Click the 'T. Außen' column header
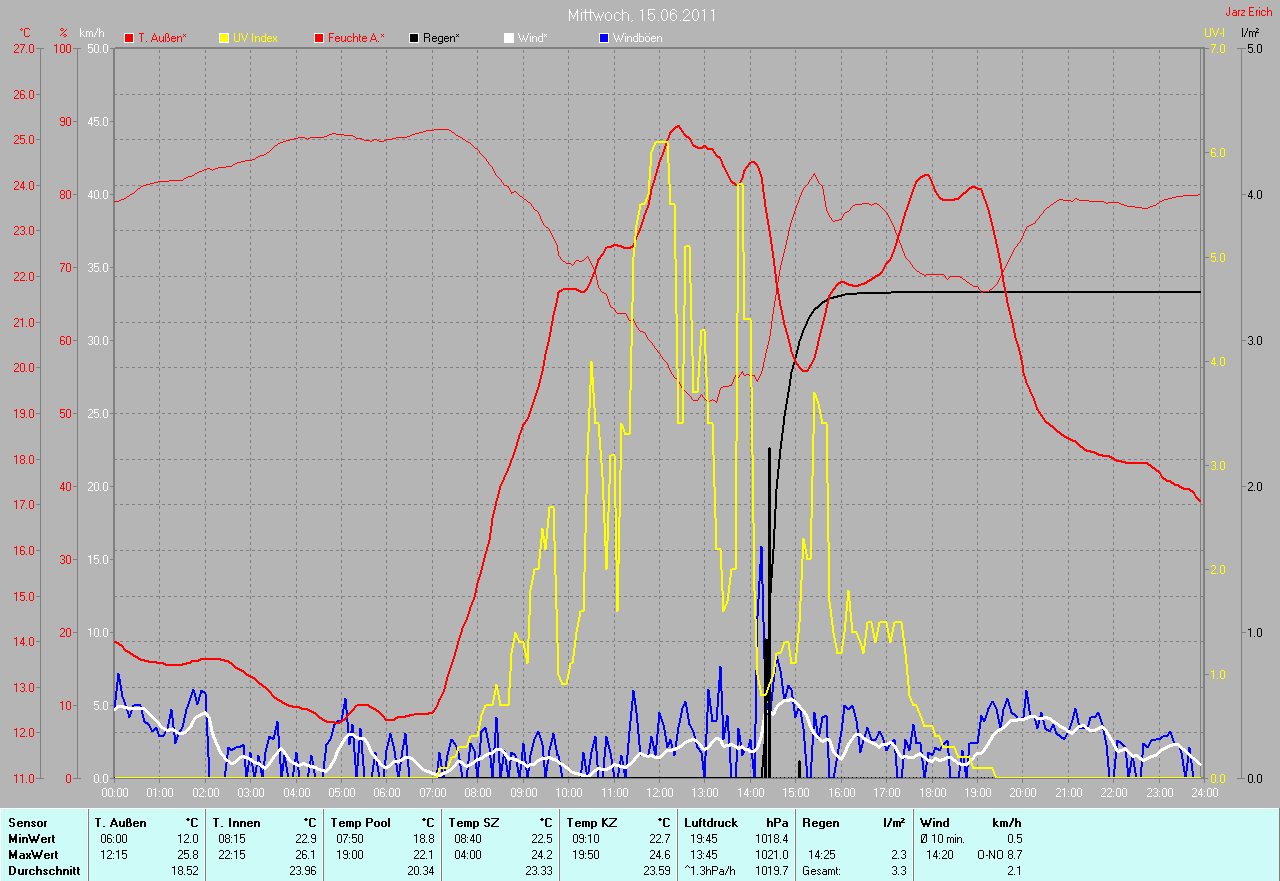 click(122, 823)
